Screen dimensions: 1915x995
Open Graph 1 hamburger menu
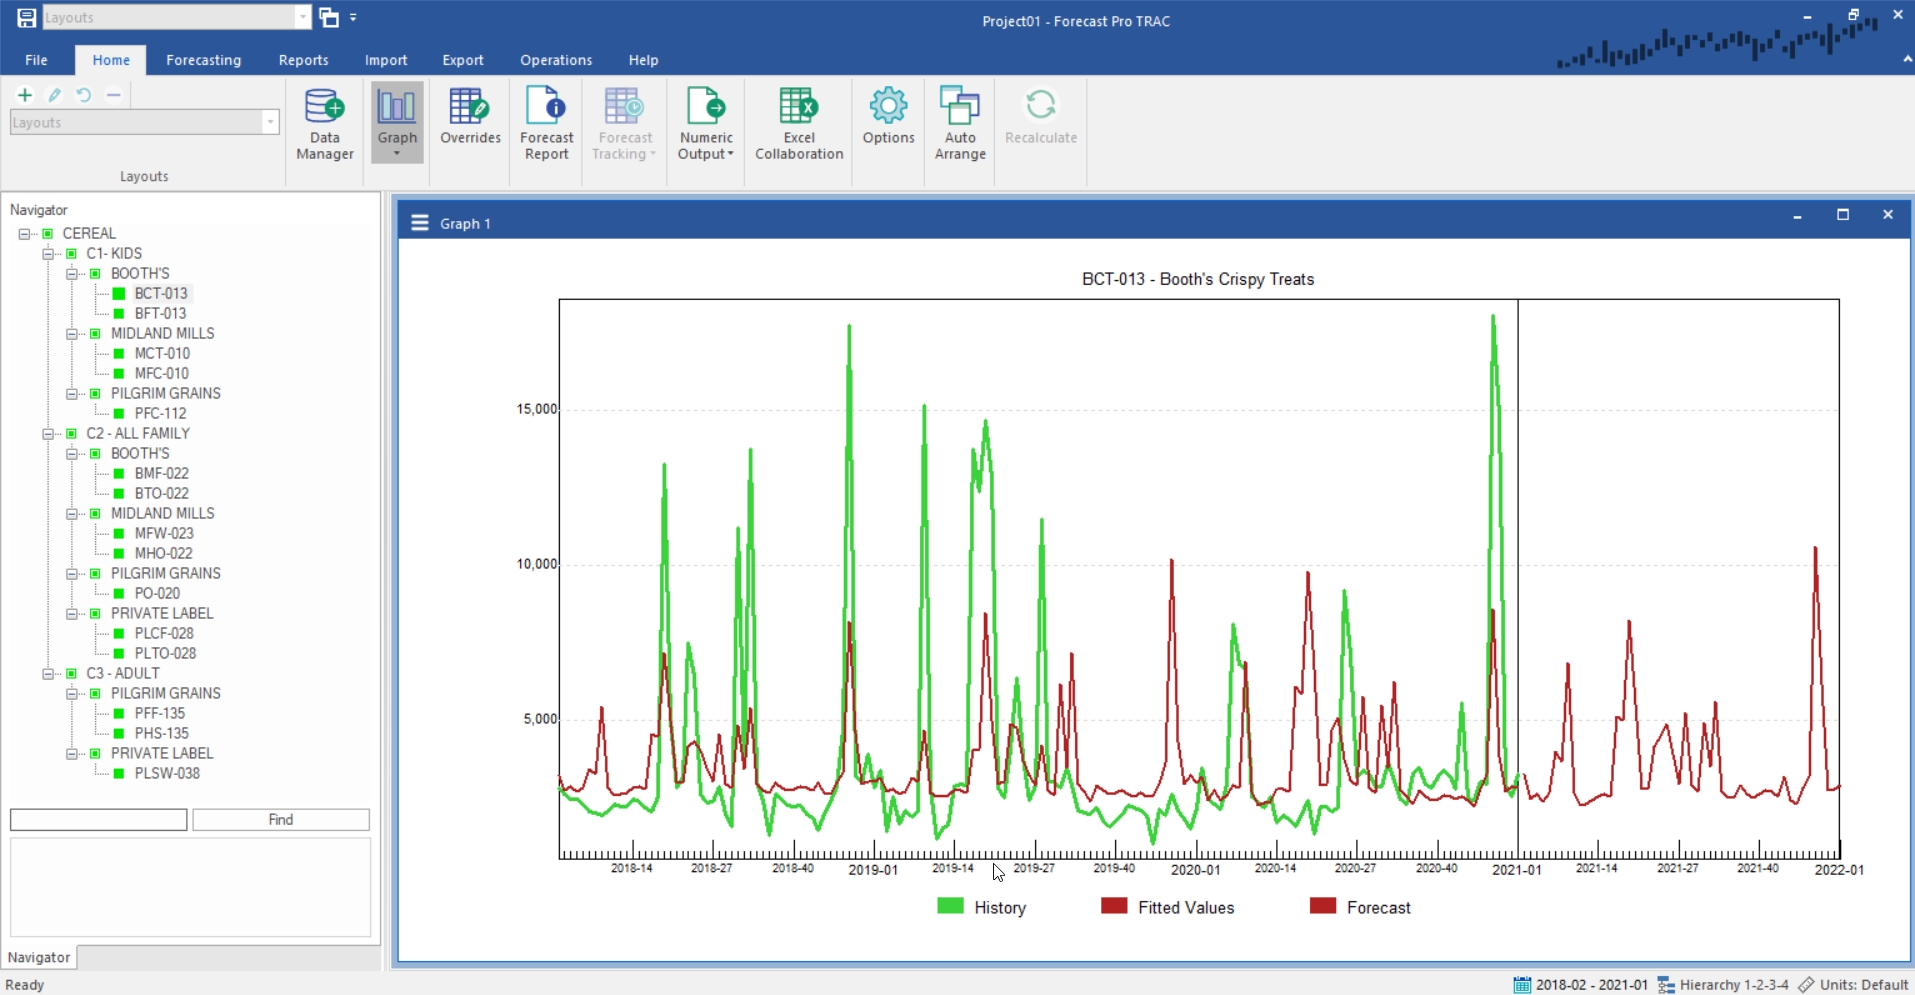(x=420, y=223)
